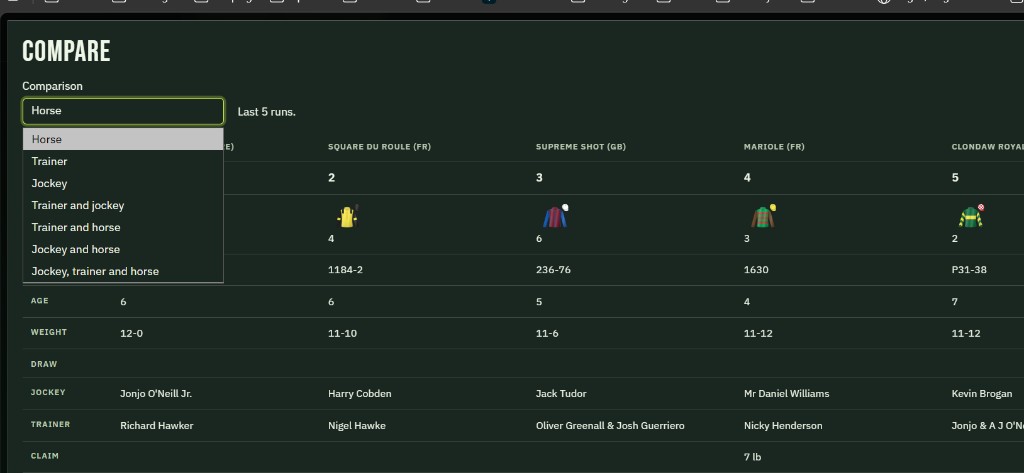
Task: Click jockey name Jonjo O'Neill Jr.
Action: (156, 394)
